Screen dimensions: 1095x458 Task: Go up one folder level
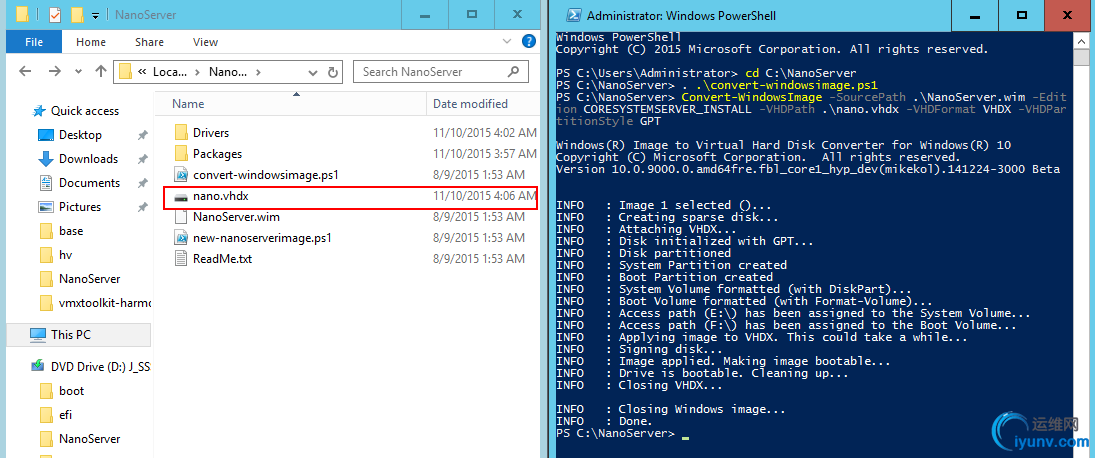pos(101,71)
